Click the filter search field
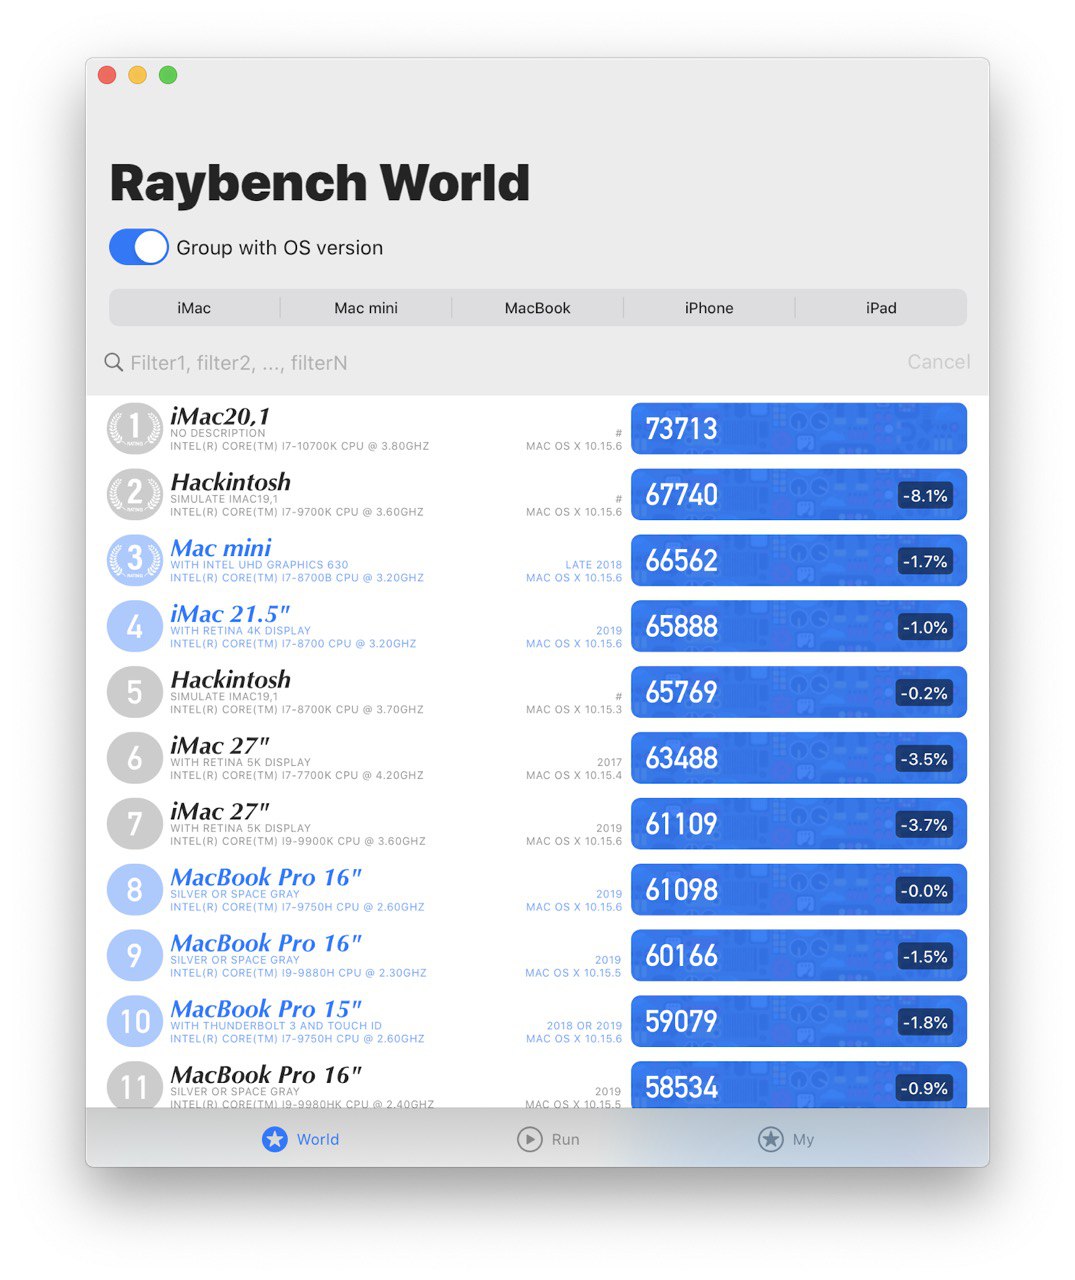Image resolution: width=1075 pixels, height=1280 pixels. tap(500, 362)
